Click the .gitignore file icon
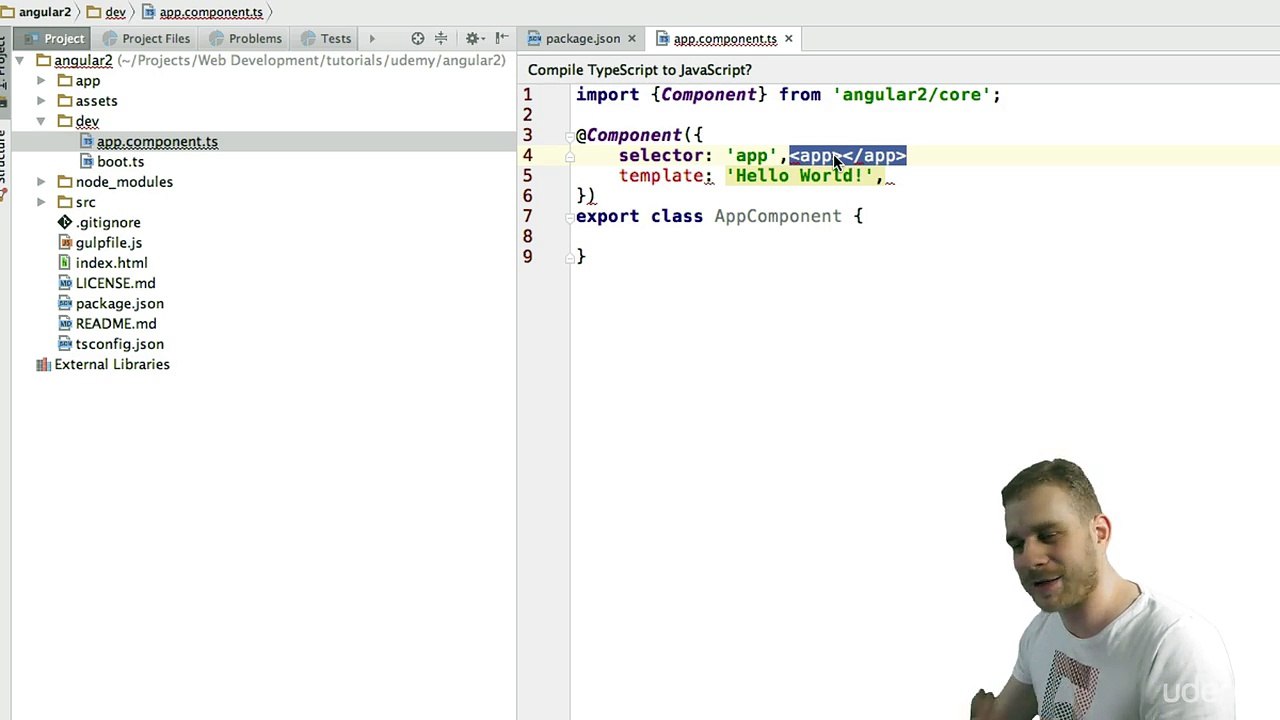 (x=65, y=222)
